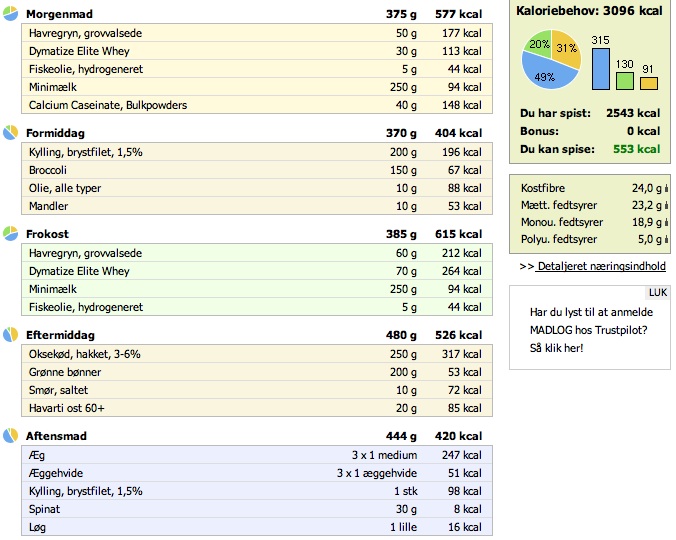Click the Trustpilot review prompt text

click(x=591, y=330)
